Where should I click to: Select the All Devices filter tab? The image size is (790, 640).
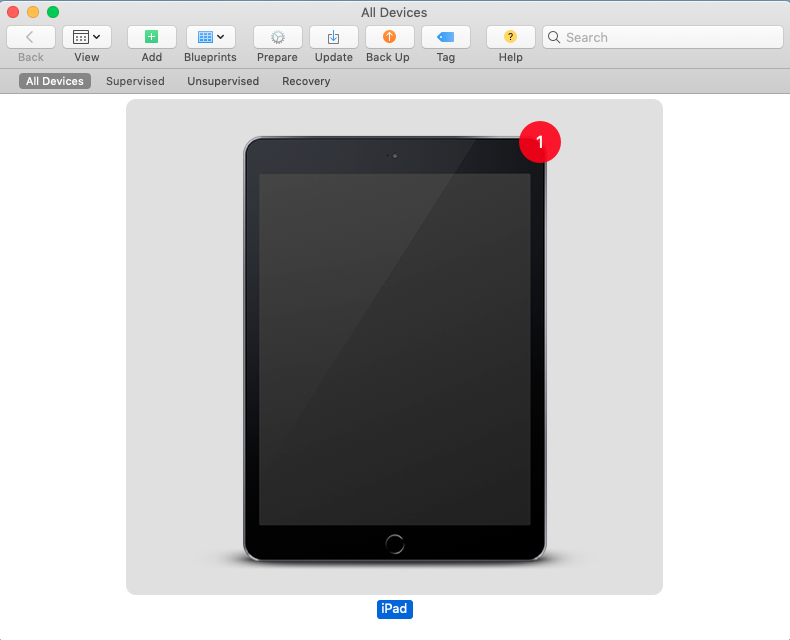[x=55, y=81]
